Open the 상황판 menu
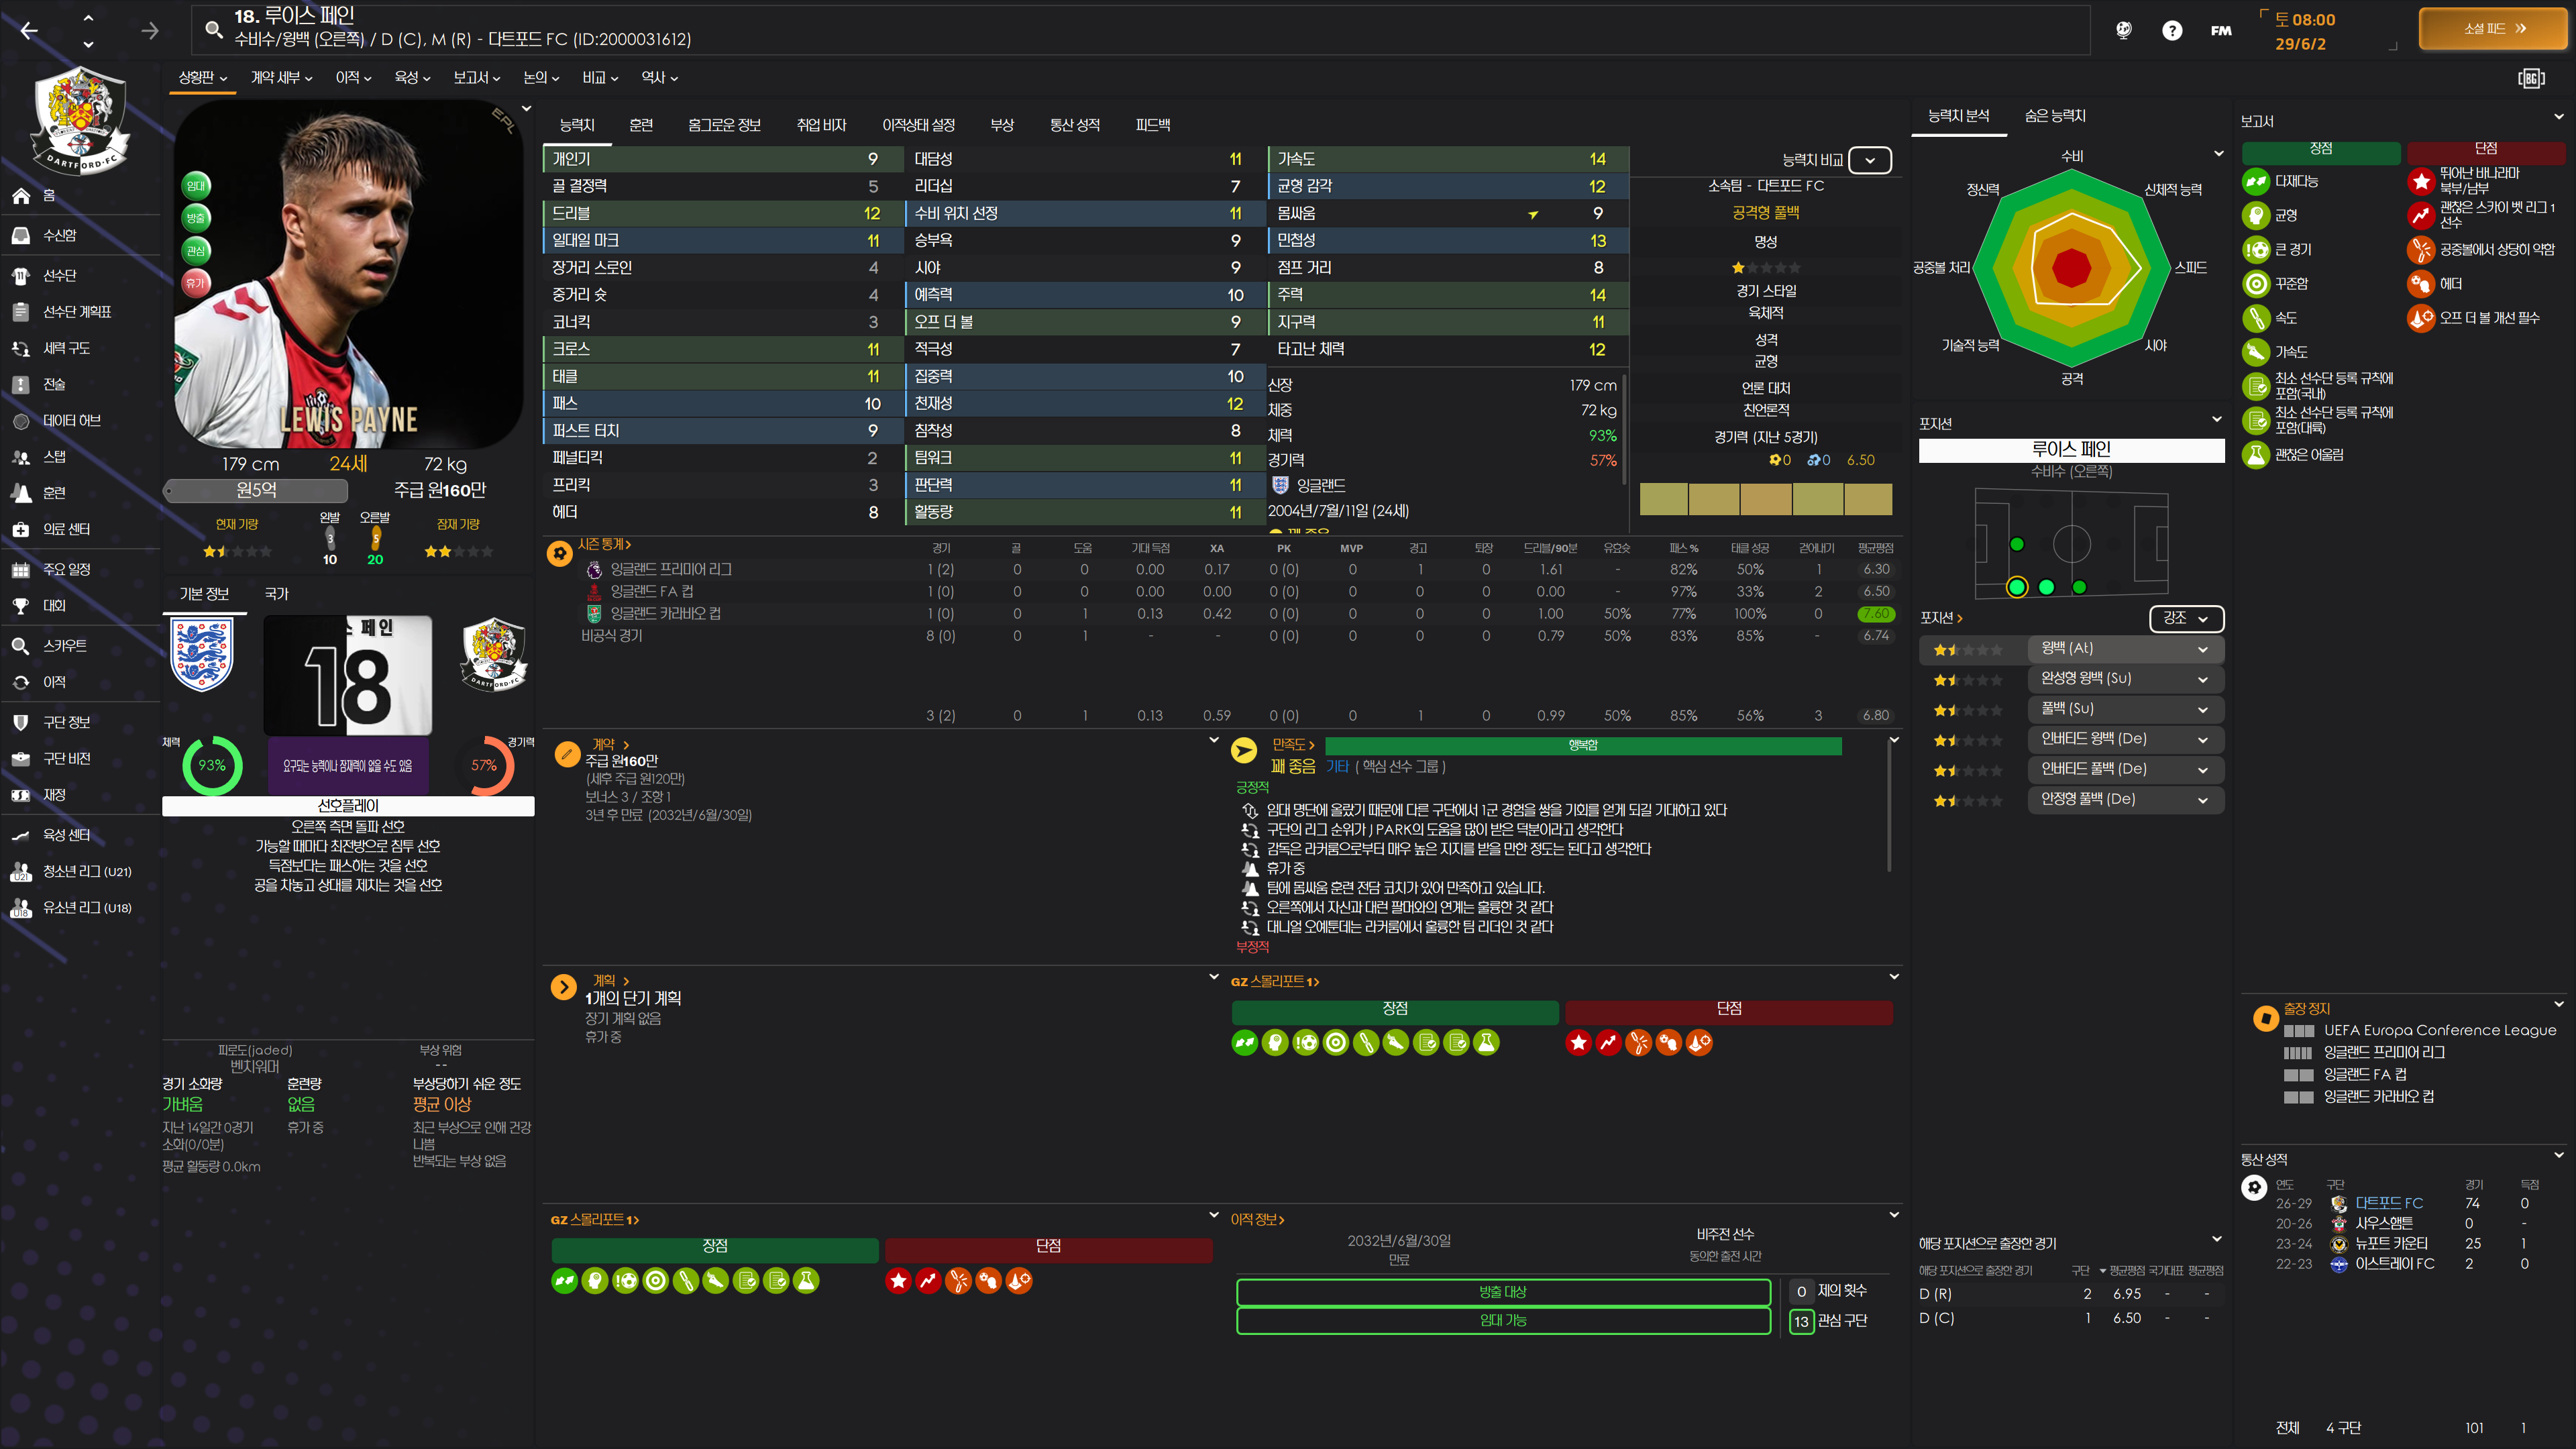 [x=203, y=77]
